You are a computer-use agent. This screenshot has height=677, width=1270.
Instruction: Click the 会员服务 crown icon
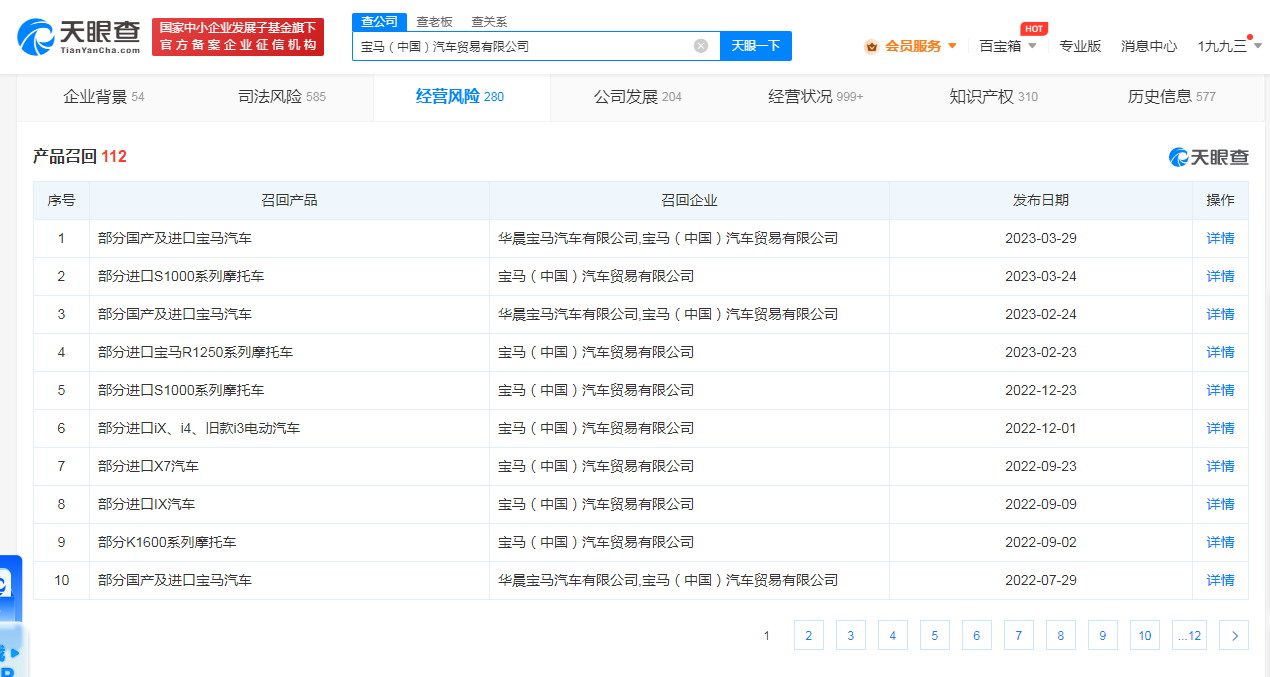pyautogui.click(x=871, y=46)
